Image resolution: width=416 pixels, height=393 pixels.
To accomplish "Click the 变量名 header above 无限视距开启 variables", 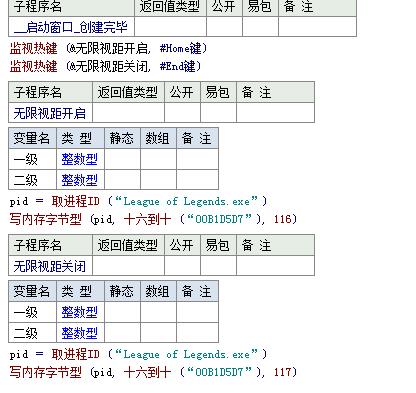I will pyautogui.click(x=33, y=138).
